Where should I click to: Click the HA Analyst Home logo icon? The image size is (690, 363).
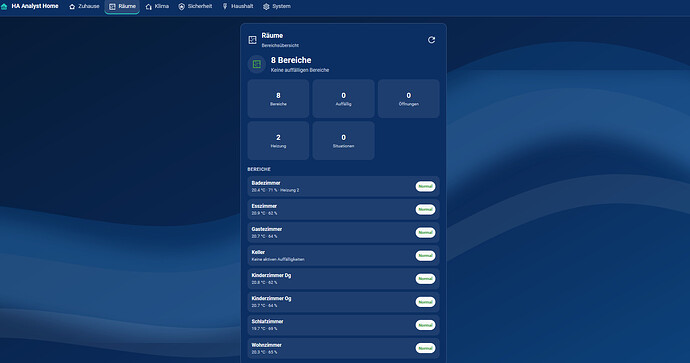tap(4, 7)
